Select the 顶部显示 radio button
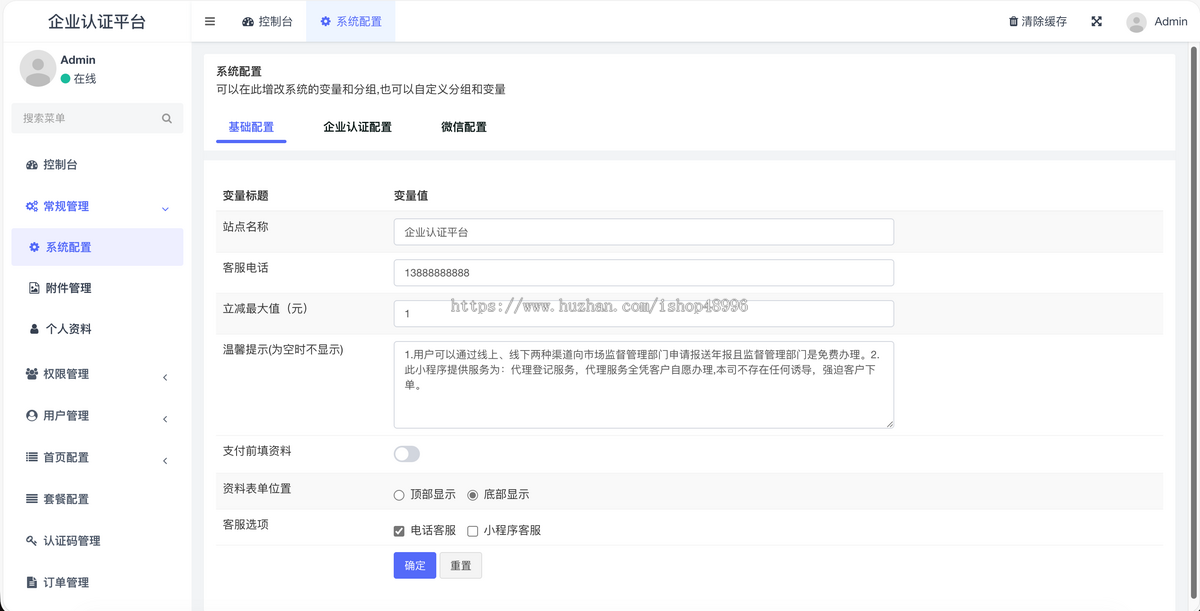Viewport: 1200px width, 611px height. click(x=399, y=495)
